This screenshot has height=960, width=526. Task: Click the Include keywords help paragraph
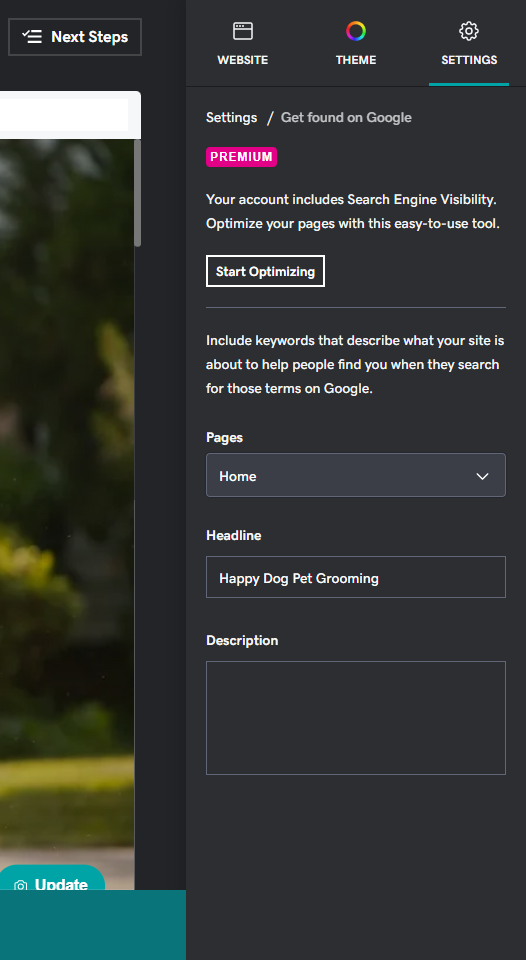355,364
